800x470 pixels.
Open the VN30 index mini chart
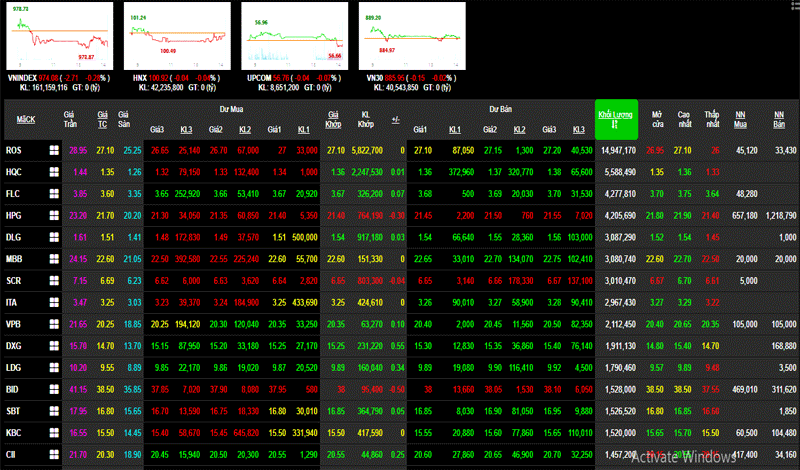412,36
